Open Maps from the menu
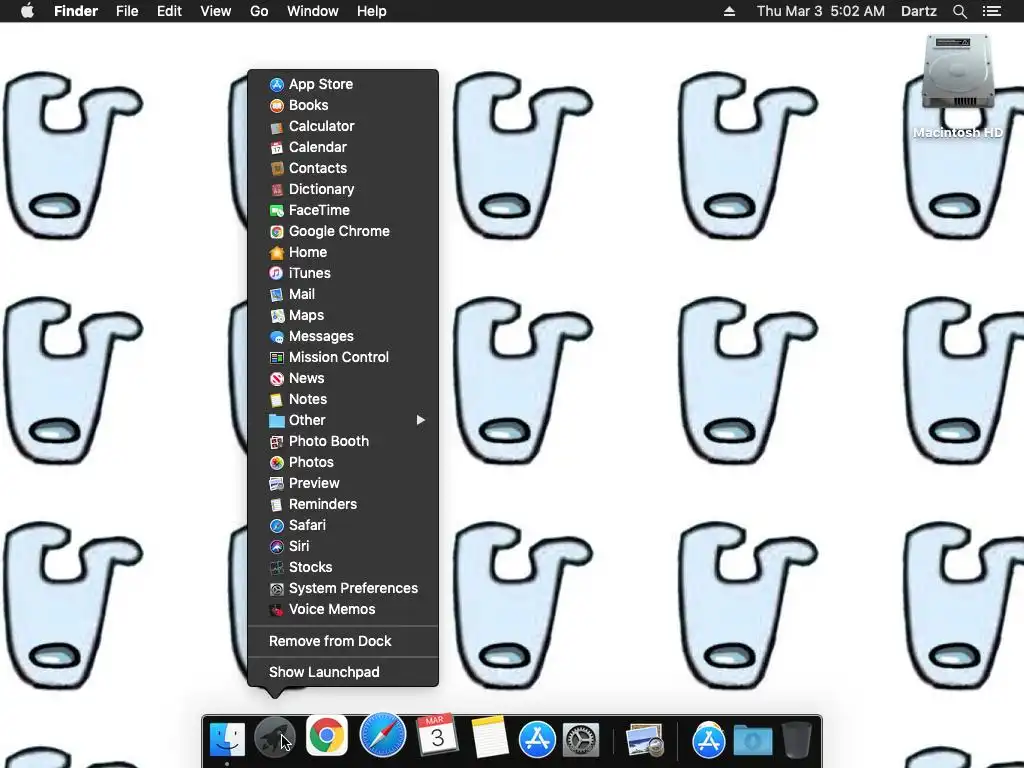 tap(343, 315)
